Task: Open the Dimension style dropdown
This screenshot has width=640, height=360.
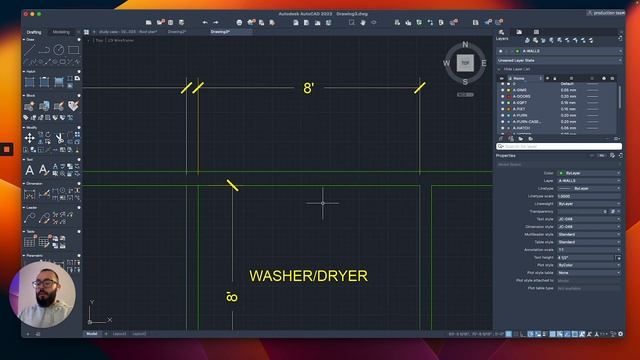Action: 589,227
